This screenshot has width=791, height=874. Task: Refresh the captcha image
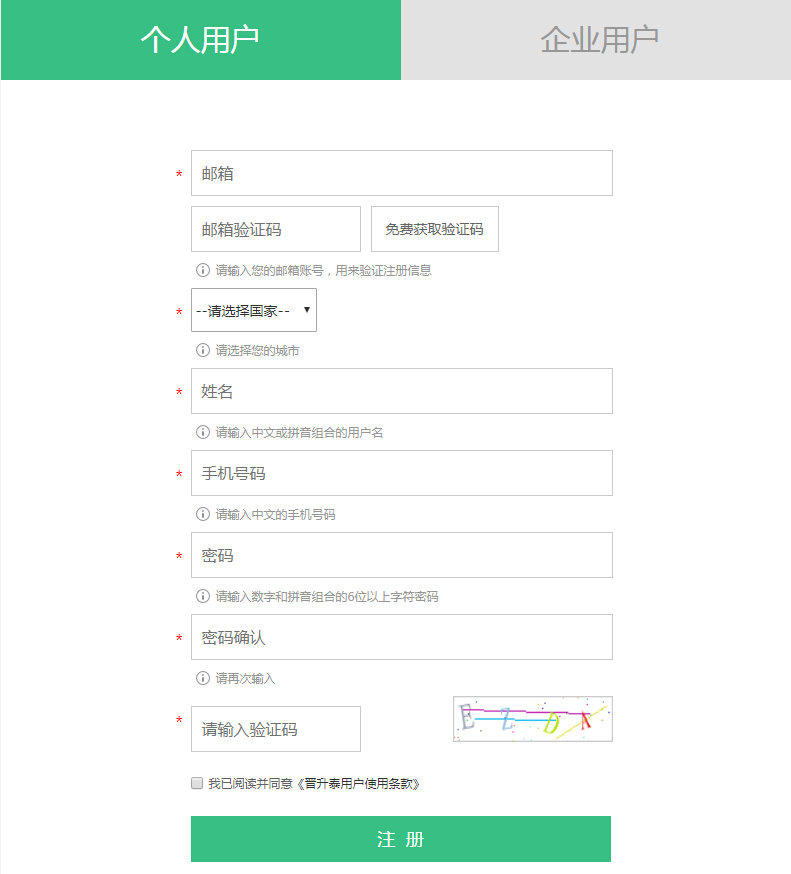pyautogui.click(x=532, y=719)
